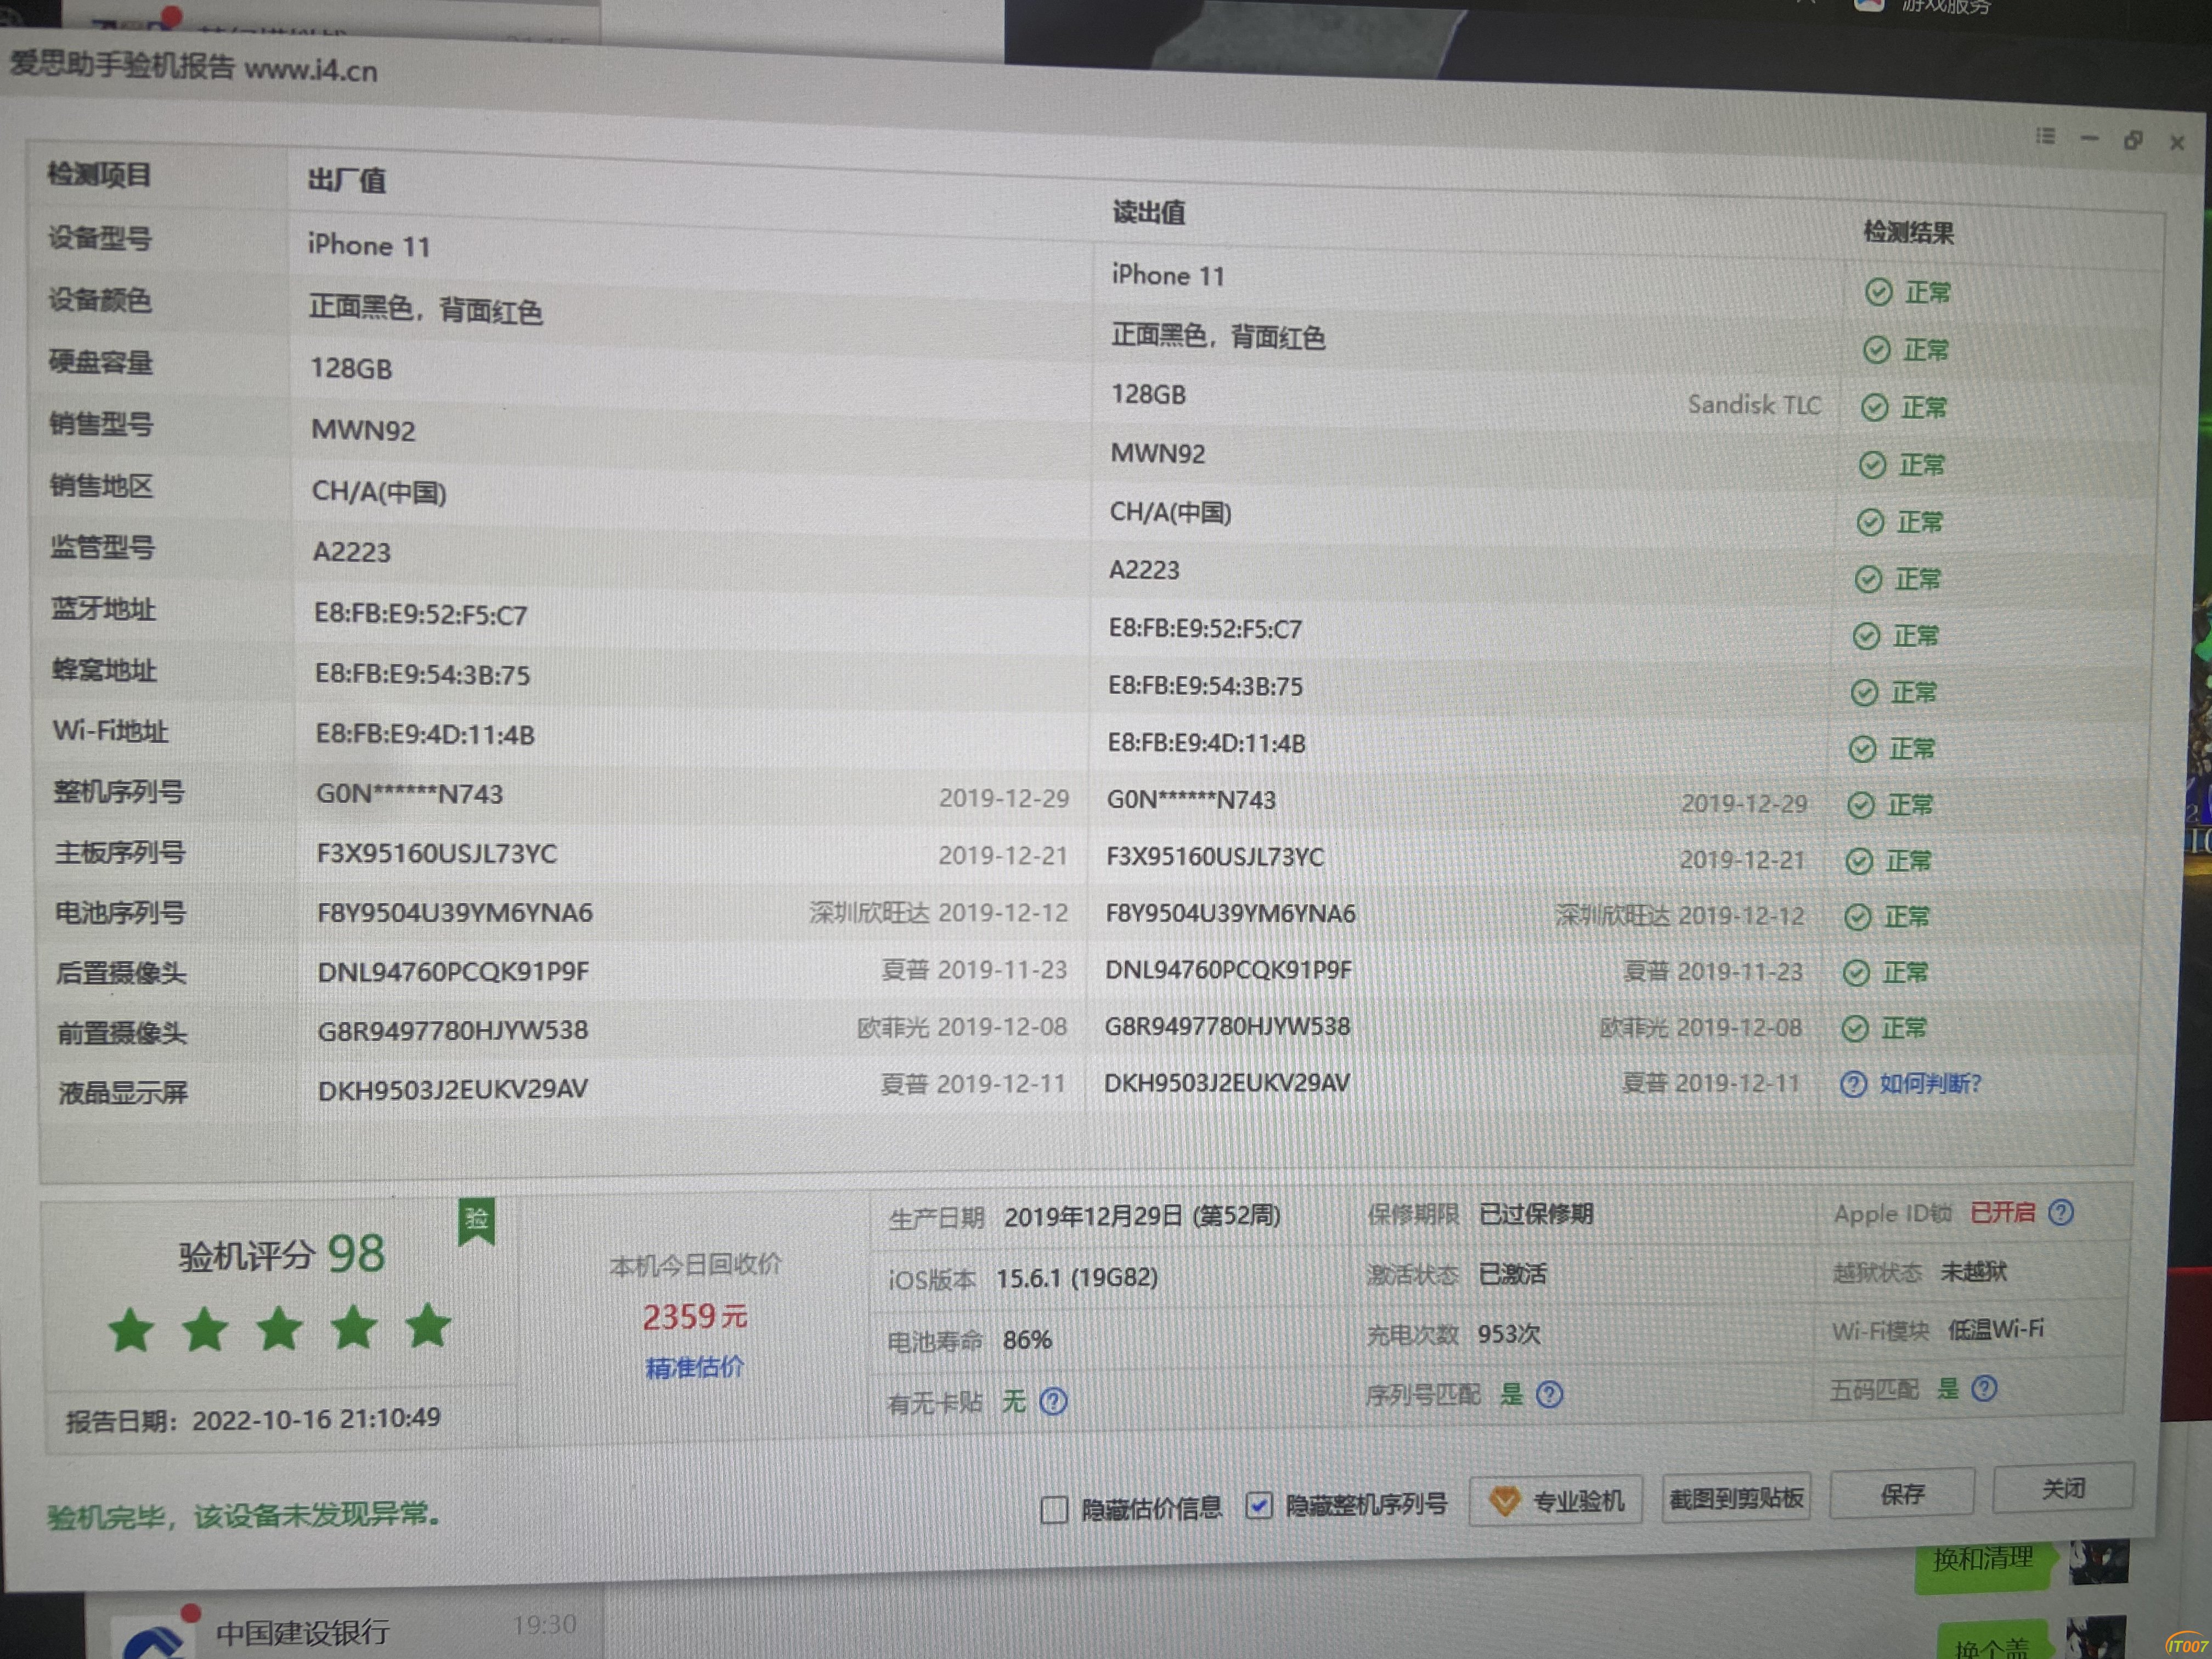
Task: Click check icon in 硬盘容量 result row
Action: pos(1874,407)
